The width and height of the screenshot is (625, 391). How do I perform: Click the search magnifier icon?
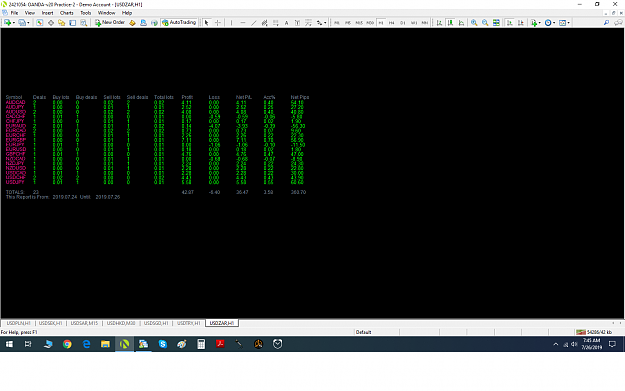(606, 23)
